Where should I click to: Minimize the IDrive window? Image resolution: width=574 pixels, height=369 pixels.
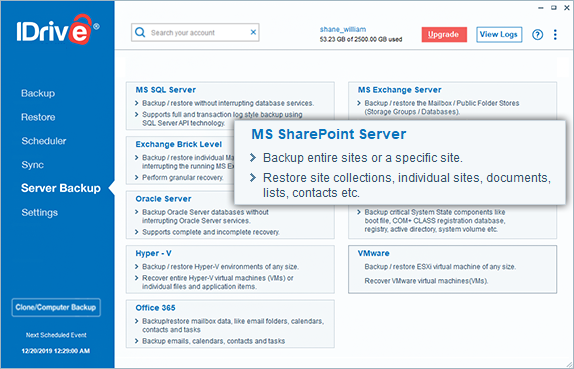pos(541,8)
